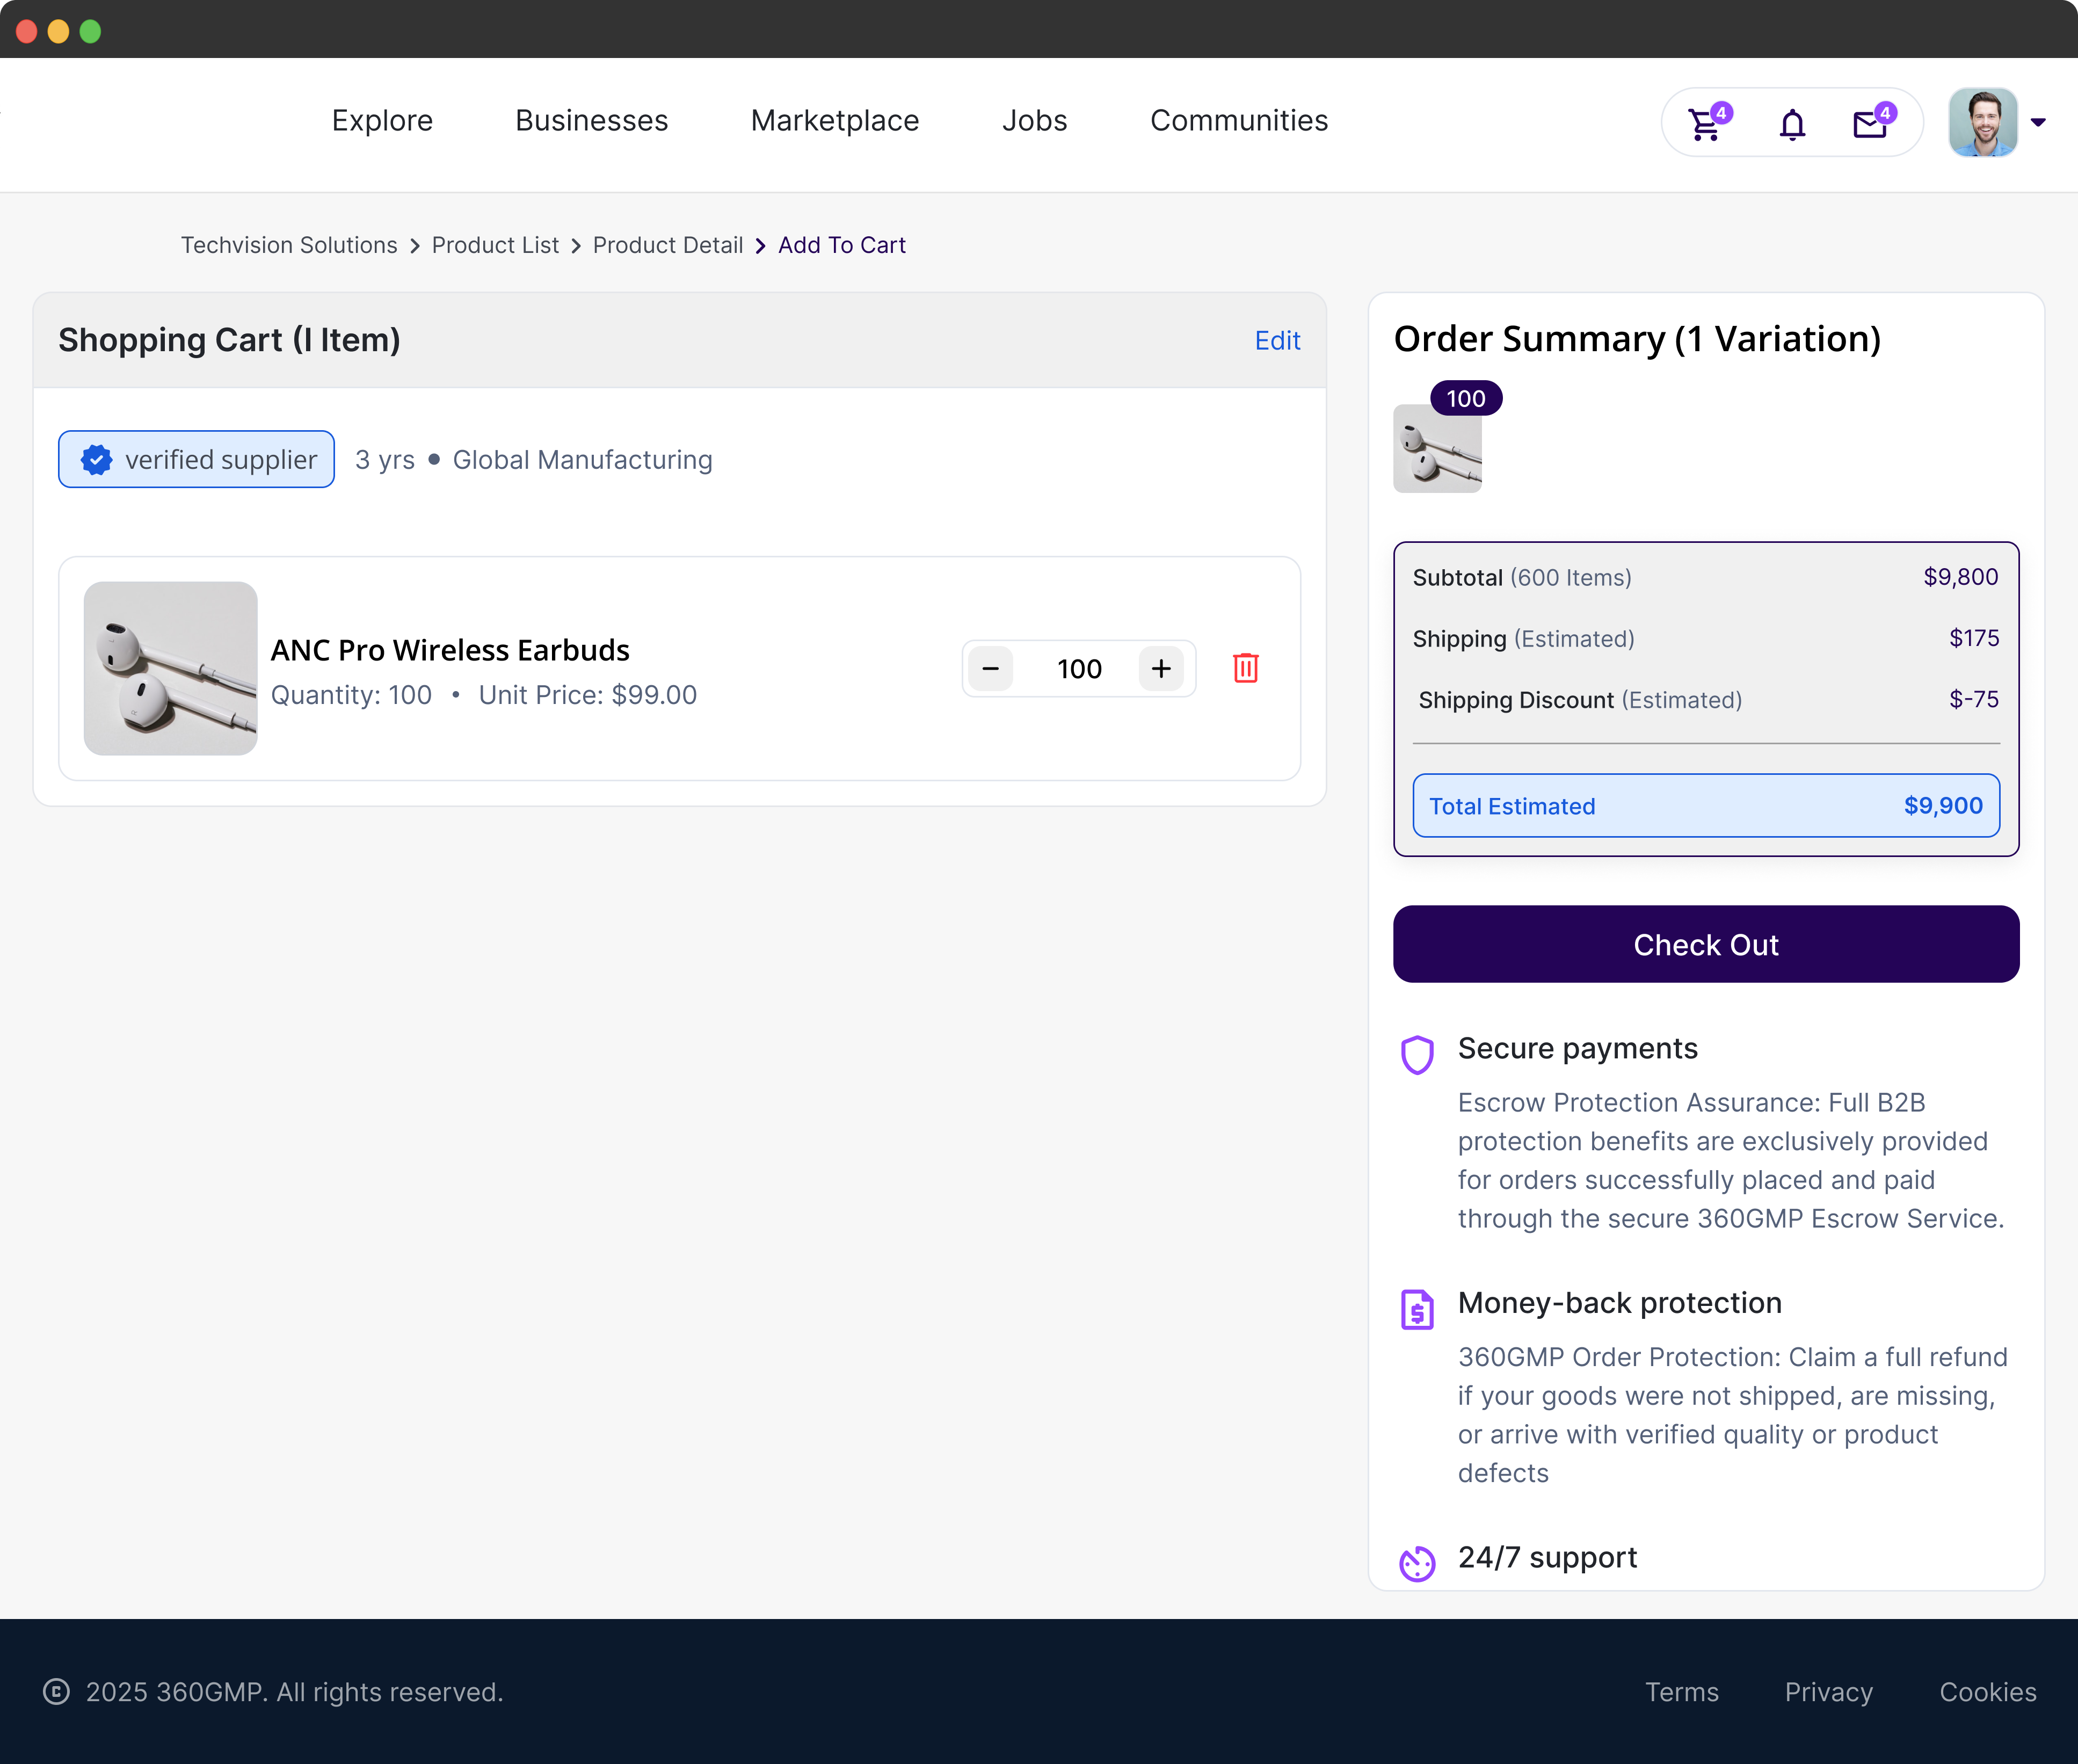Decrease quantity with the minus button
Image resolution: width=2078 pixels, height=1764 pixels.
click(990, 668)
